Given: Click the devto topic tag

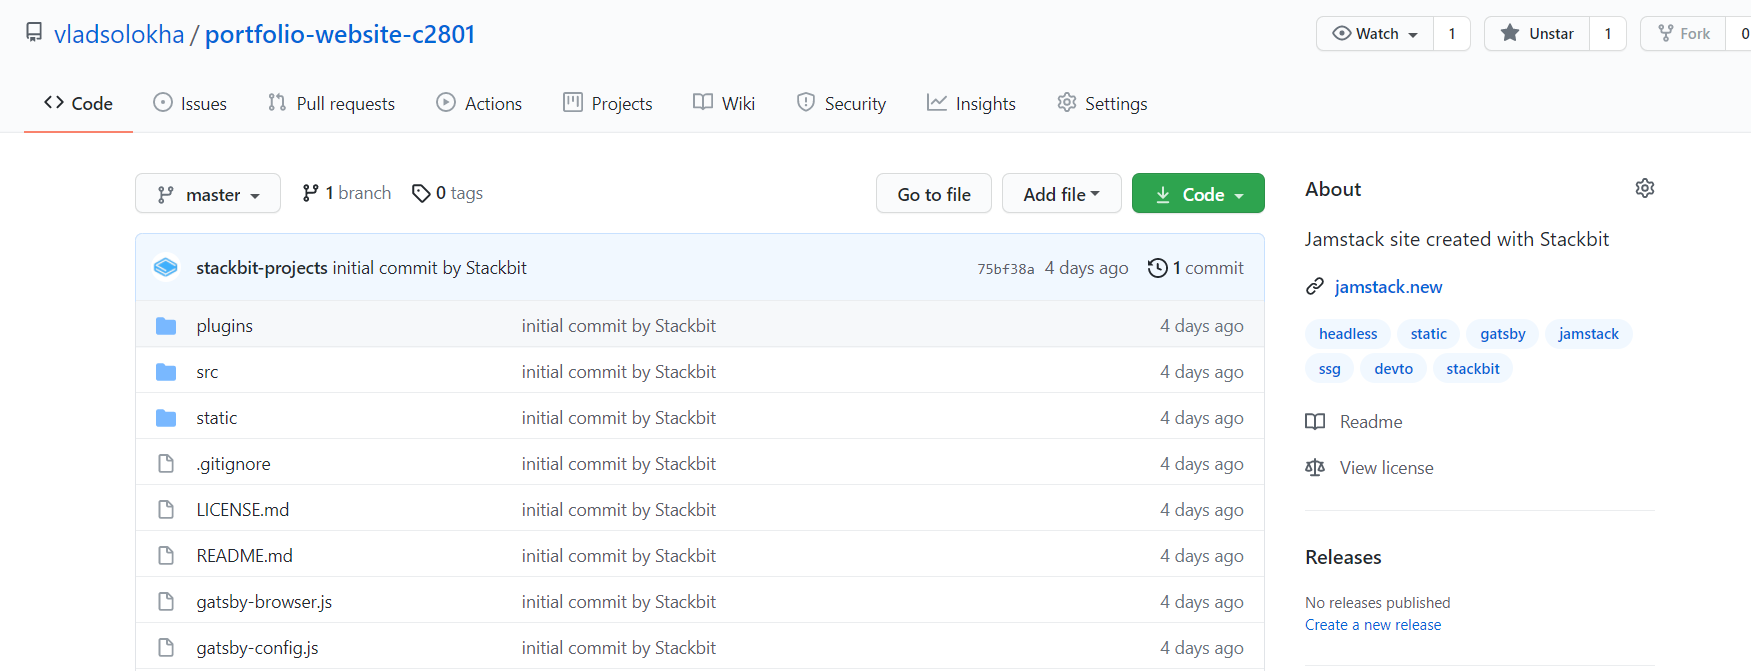Looking at the screenshot, I should 1394,369.
